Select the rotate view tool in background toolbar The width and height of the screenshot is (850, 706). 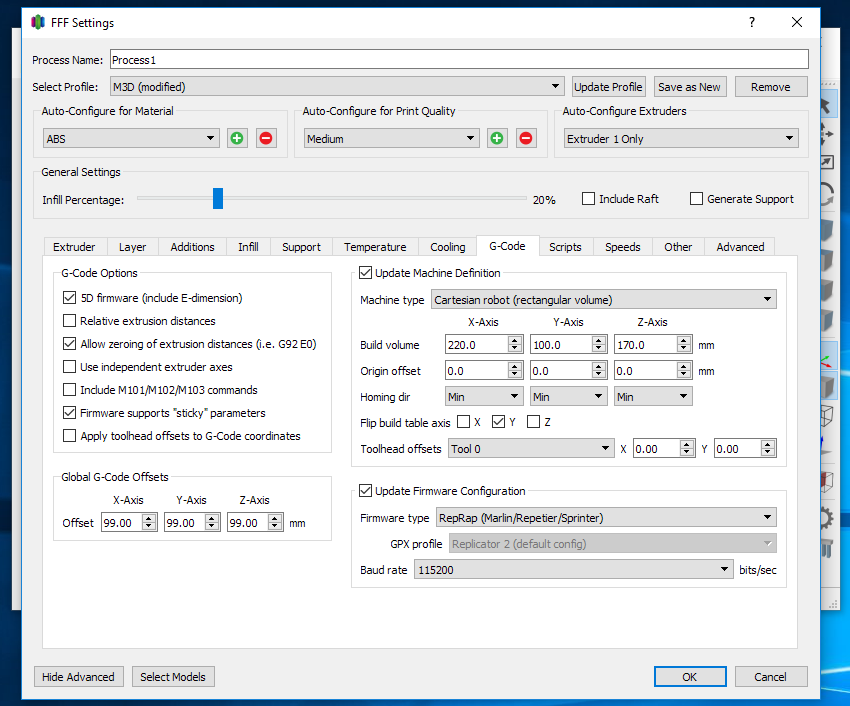(828, 194)
